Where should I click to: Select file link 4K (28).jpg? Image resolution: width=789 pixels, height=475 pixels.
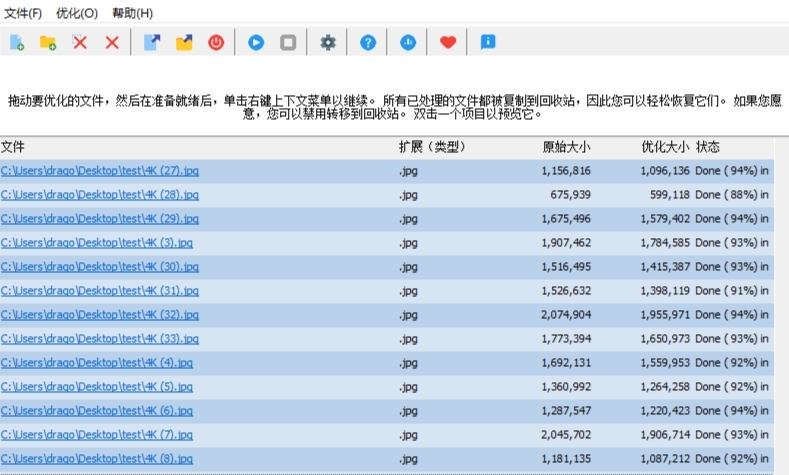click(x=100, y=195)
